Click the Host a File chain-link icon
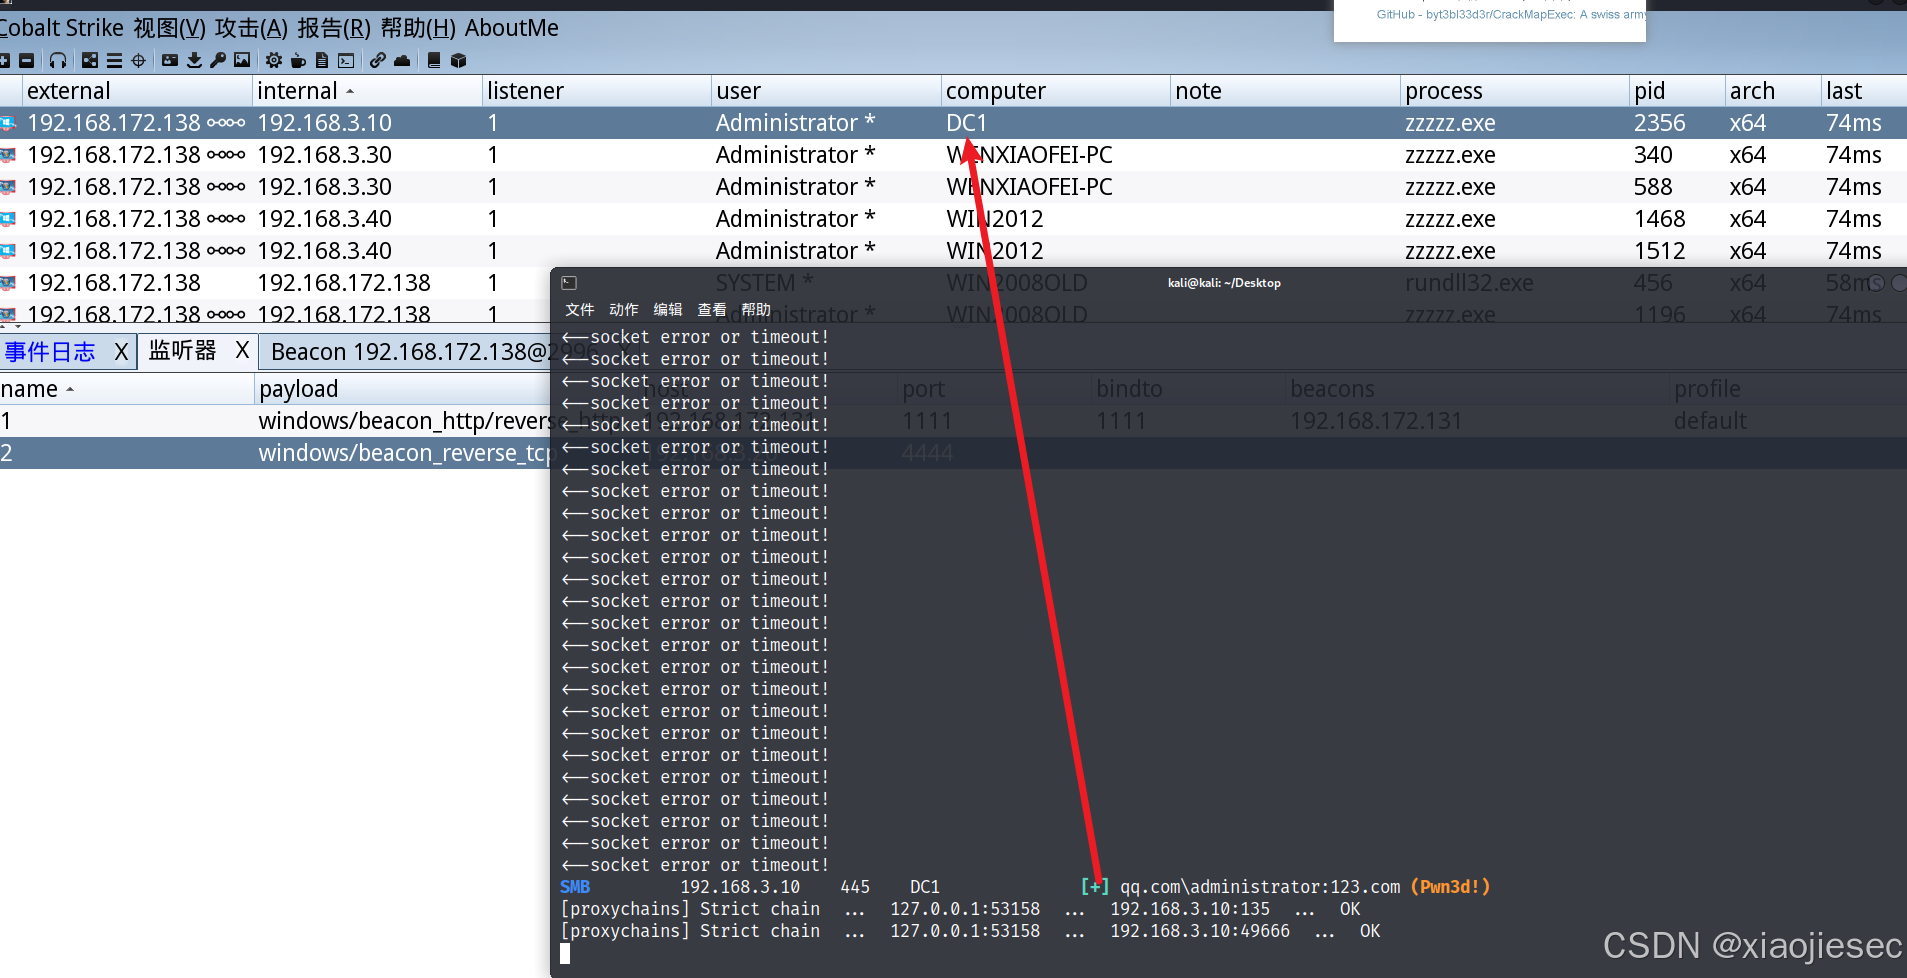Image resolution: width=1907 pixels, height=978 pixels. (377, 61)
